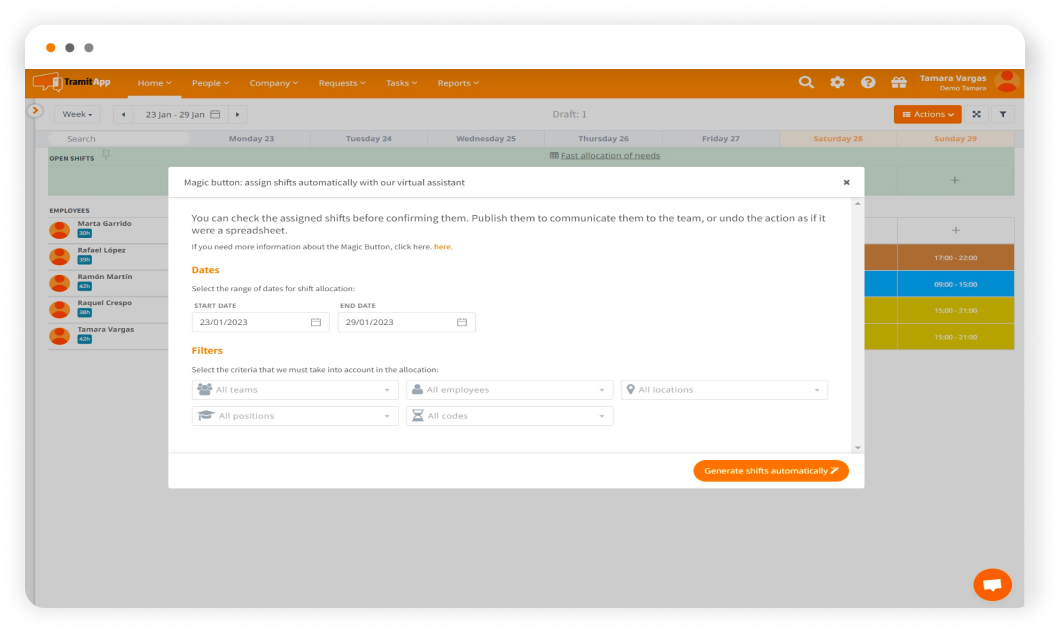Open the search magnifier in top bar
Viewport: 1061px width, 633px height.
pyautogui.click(x=806, y=83)
